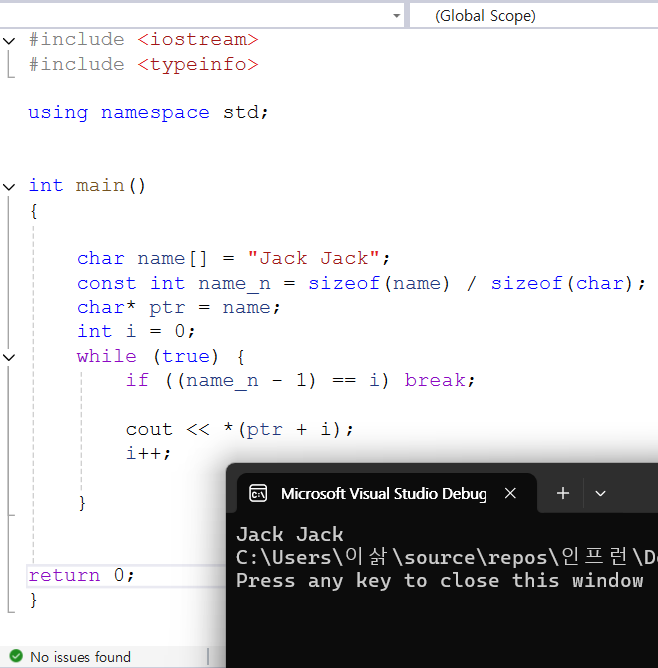658x668 pixels.
Task: Click the #include <iostream> line
Action: tap(144, 40)
